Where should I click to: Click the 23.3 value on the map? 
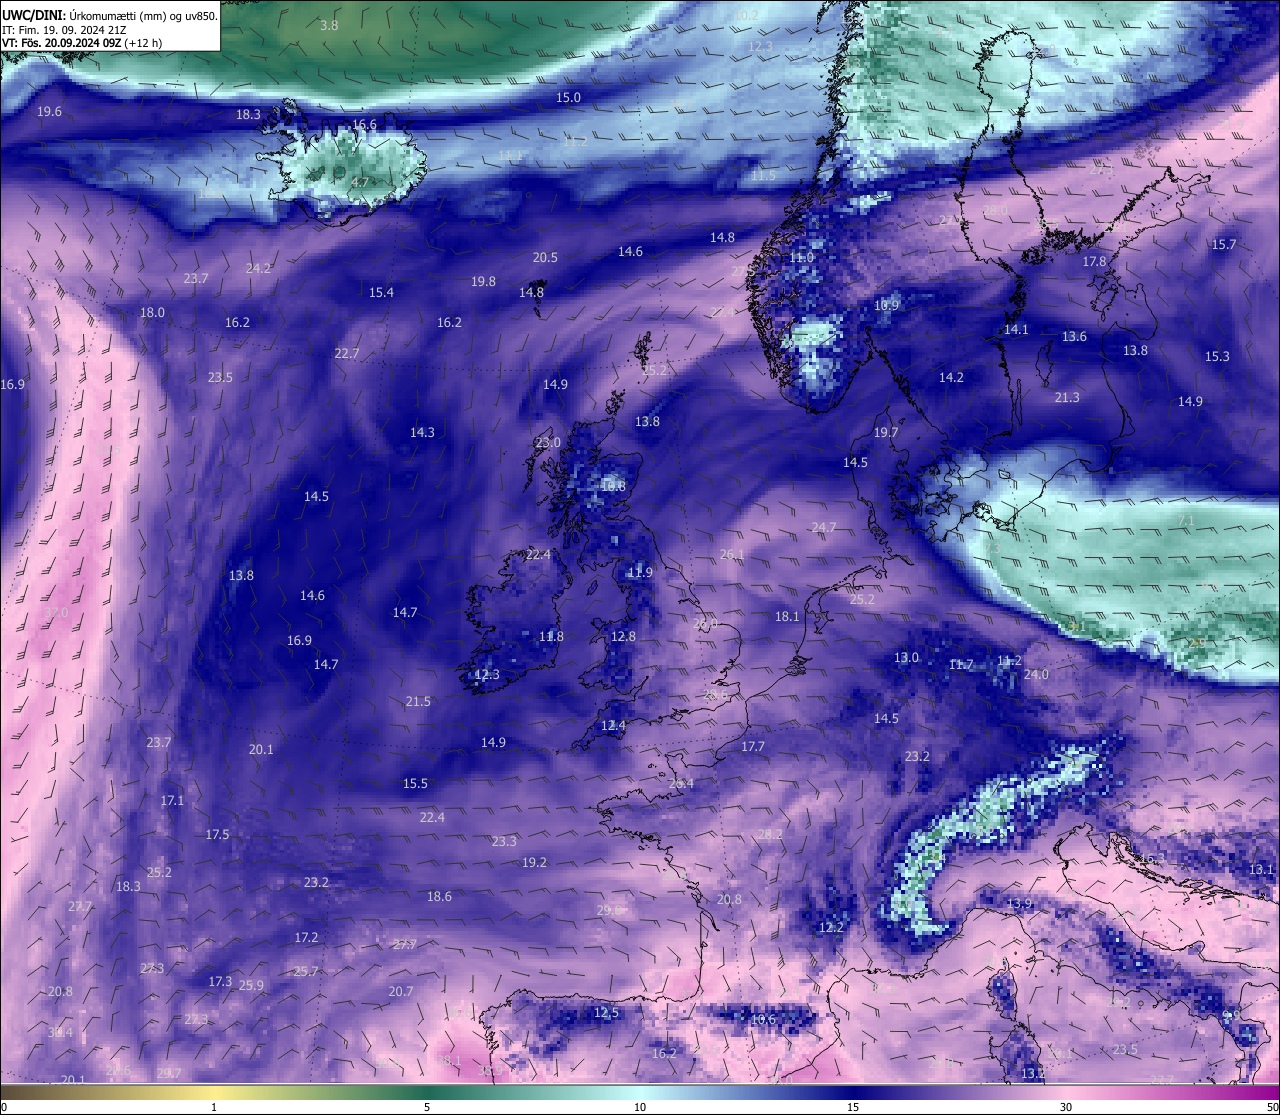tap(504, 841)
